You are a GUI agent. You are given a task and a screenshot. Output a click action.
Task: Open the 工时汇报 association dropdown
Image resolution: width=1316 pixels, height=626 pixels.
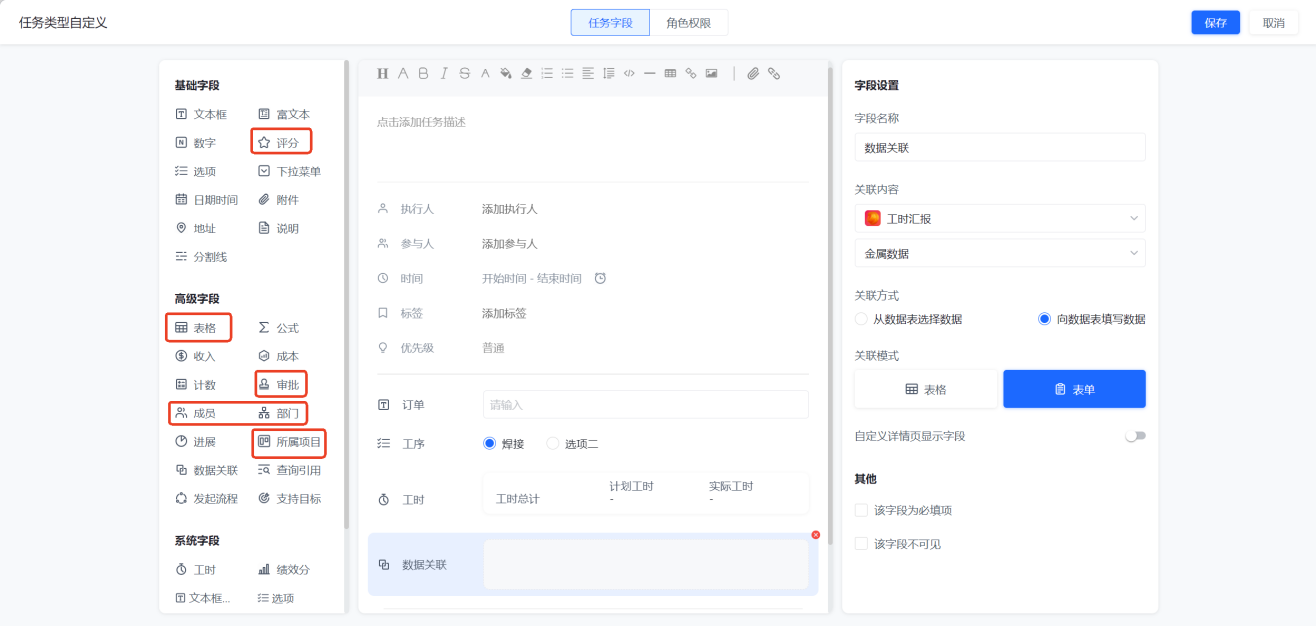point(1000,218)
